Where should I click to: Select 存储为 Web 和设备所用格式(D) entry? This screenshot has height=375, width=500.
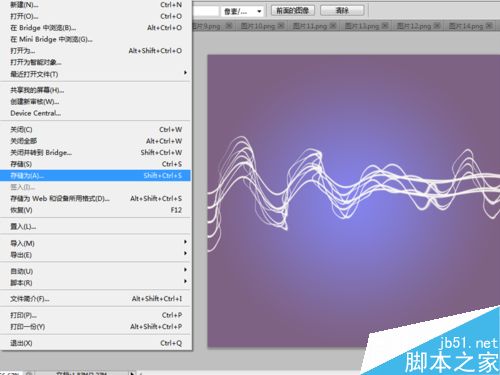click(x=96, y=198)
